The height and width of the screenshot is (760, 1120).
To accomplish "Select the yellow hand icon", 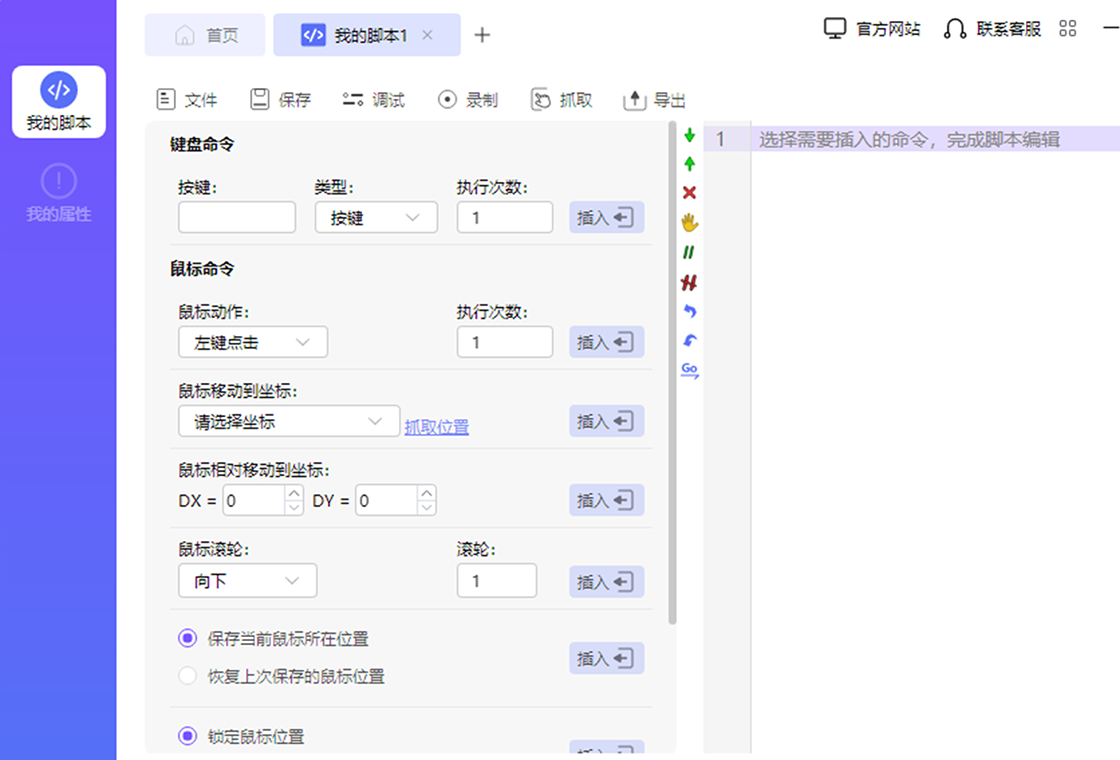I will click(689, 223).
